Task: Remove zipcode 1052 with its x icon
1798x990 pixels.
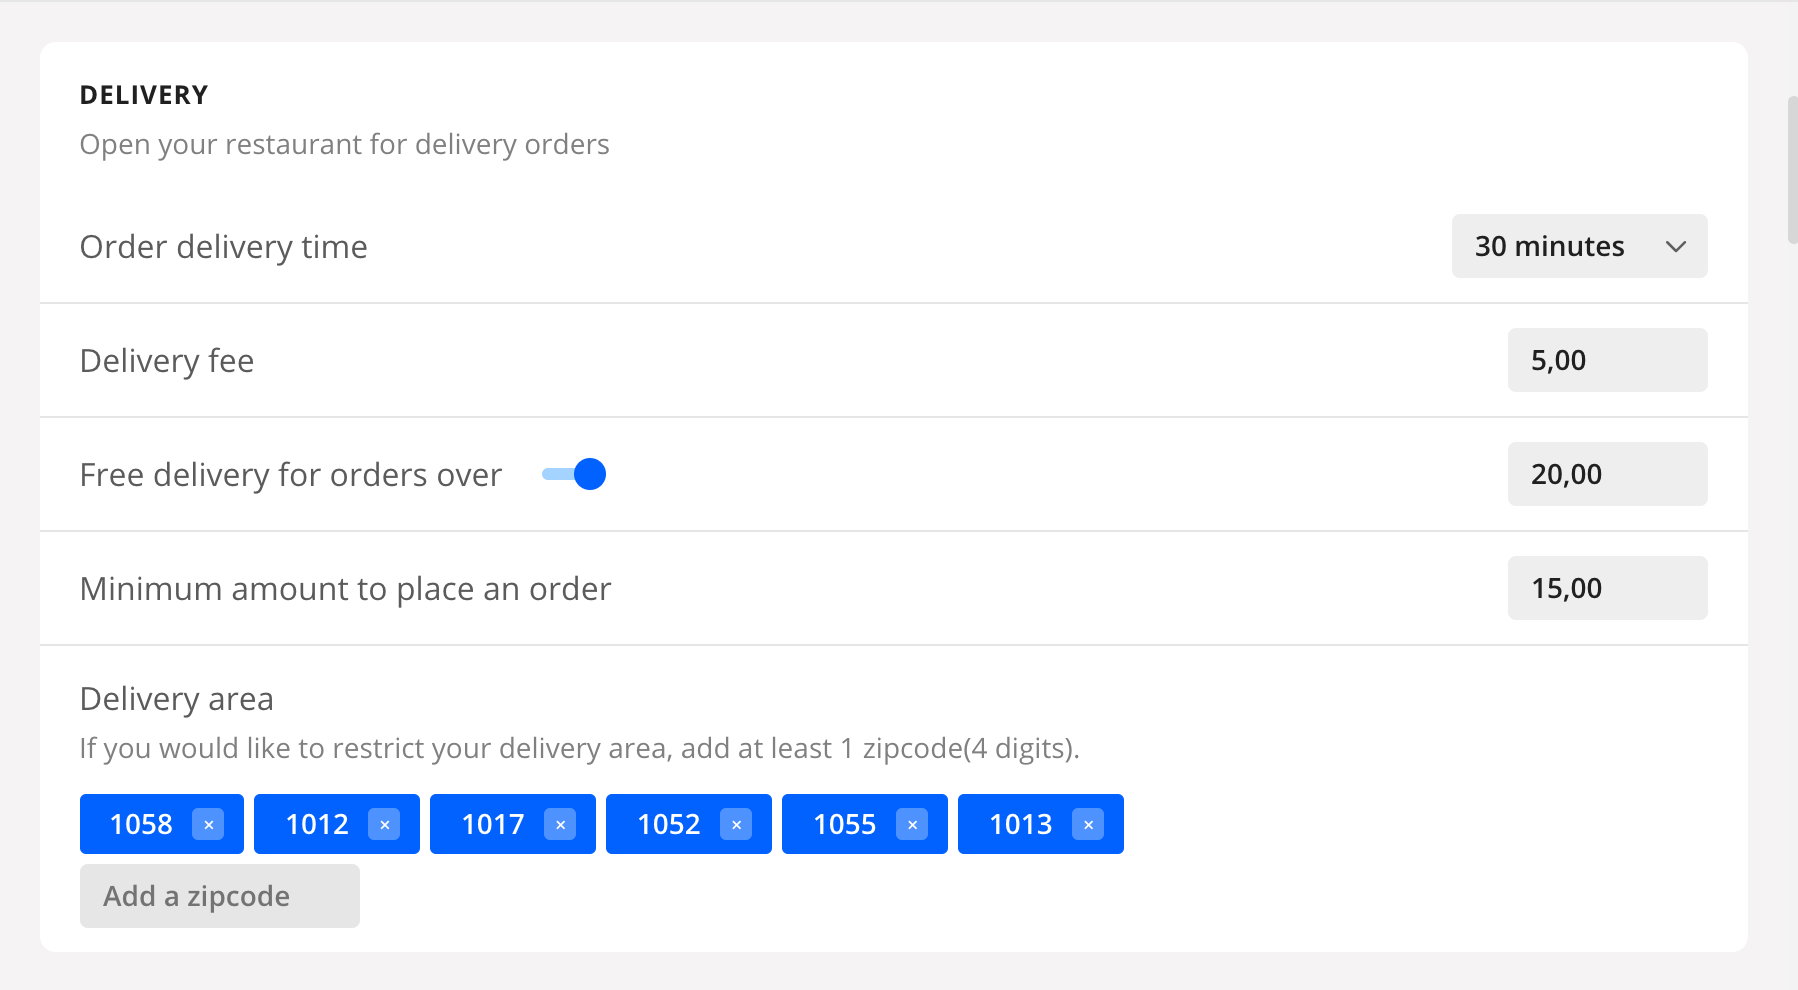Action: point(736,825)
